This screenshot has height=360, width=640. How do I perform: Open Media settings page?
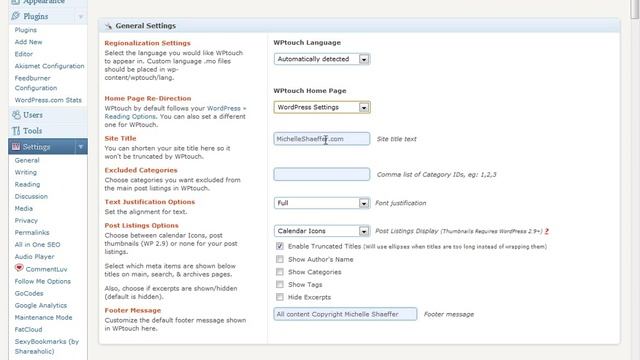click(24, 209)
